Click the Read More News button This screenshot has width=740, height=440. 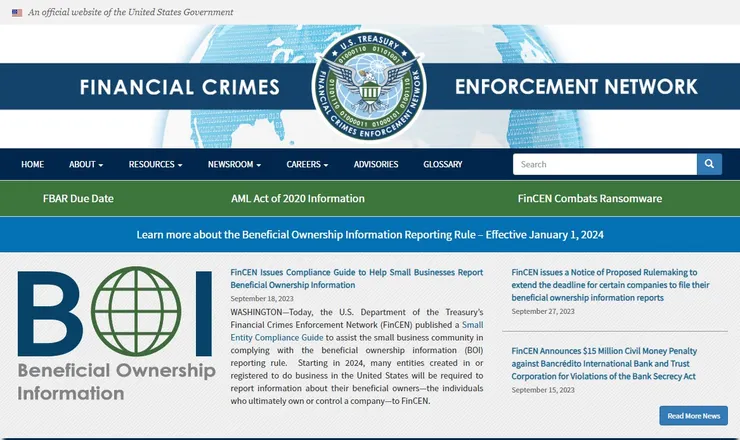pyautogui.click(x=693, y=416)
